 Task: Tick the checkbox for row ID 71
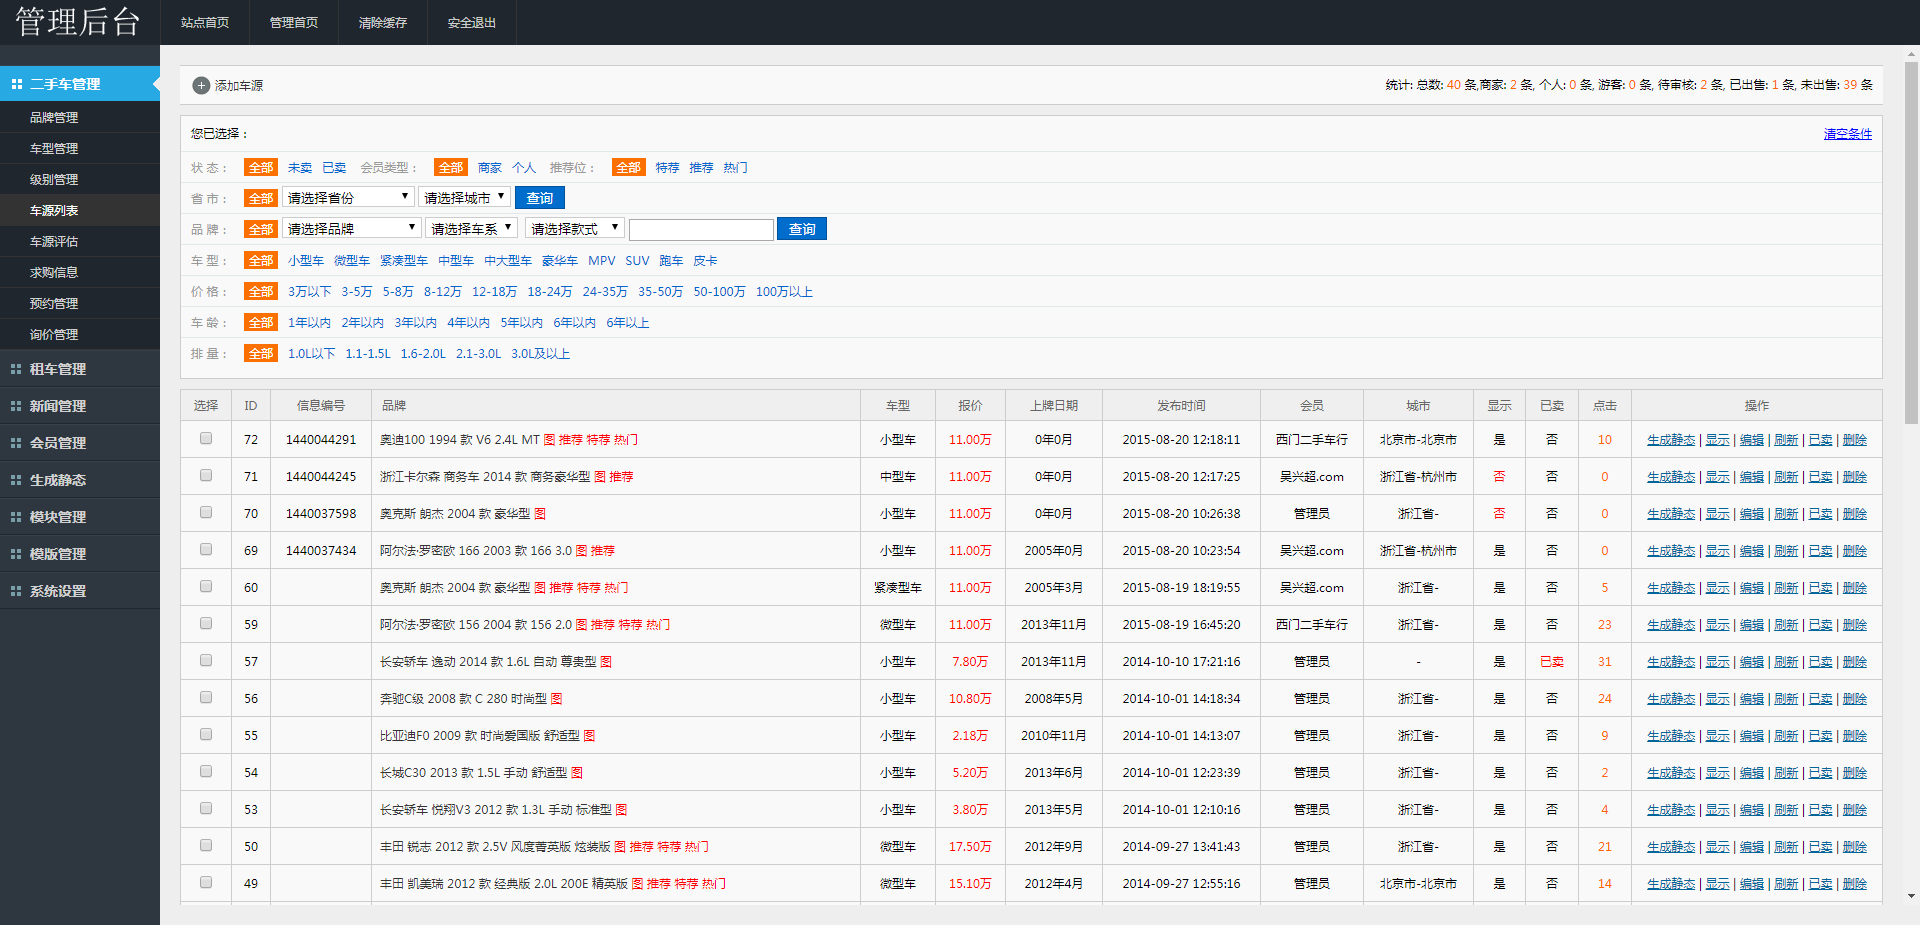(x=206, y=475)
